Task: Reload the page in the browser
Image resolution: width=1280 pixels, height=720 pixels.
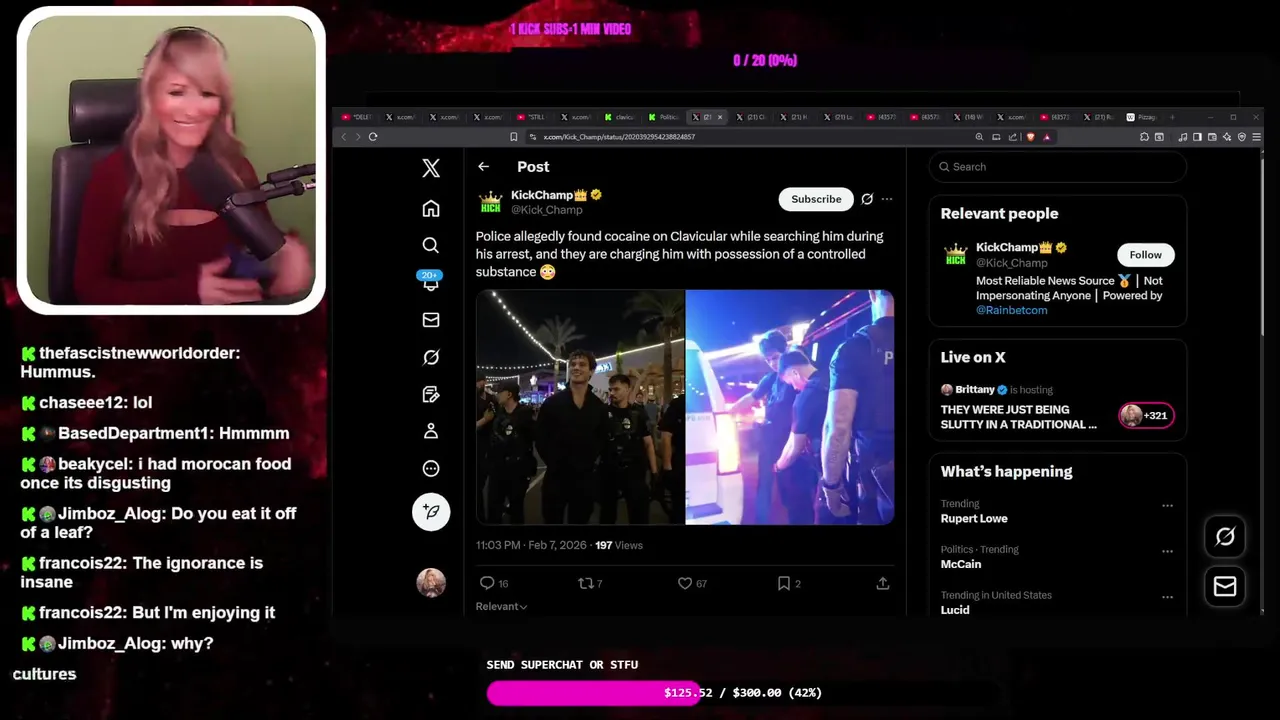Action: click(x=373, y=137)
